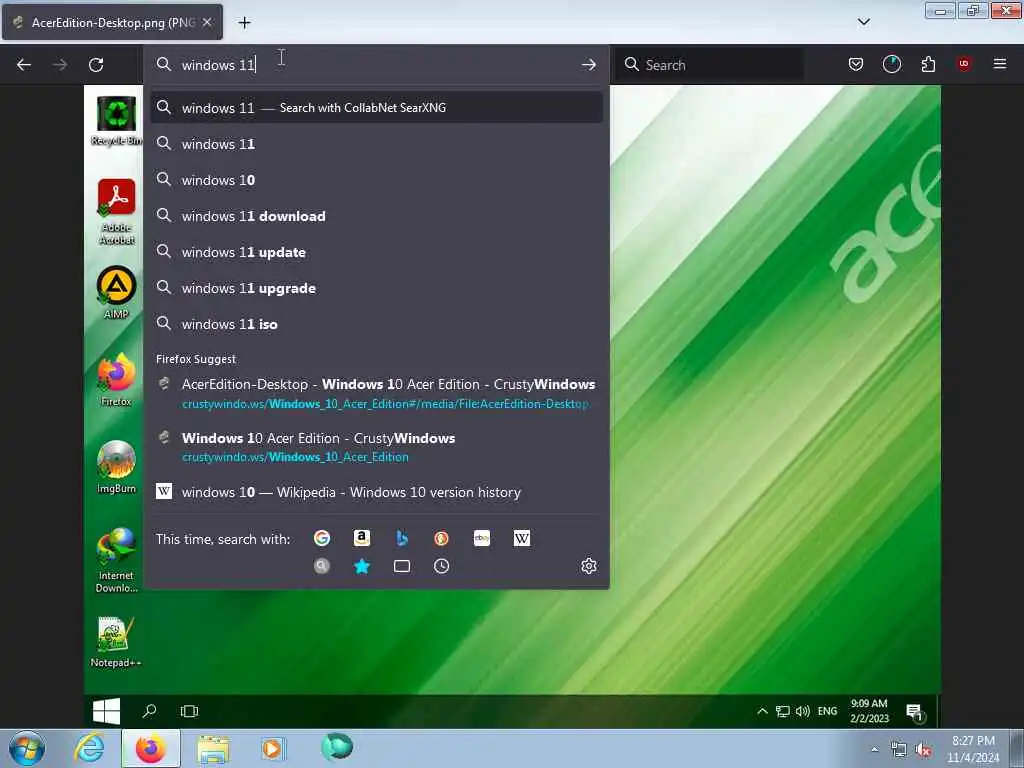1024x768 pixels.
Task: Click Firefox in the outer taskbar
Action: [x=151, y=748]
